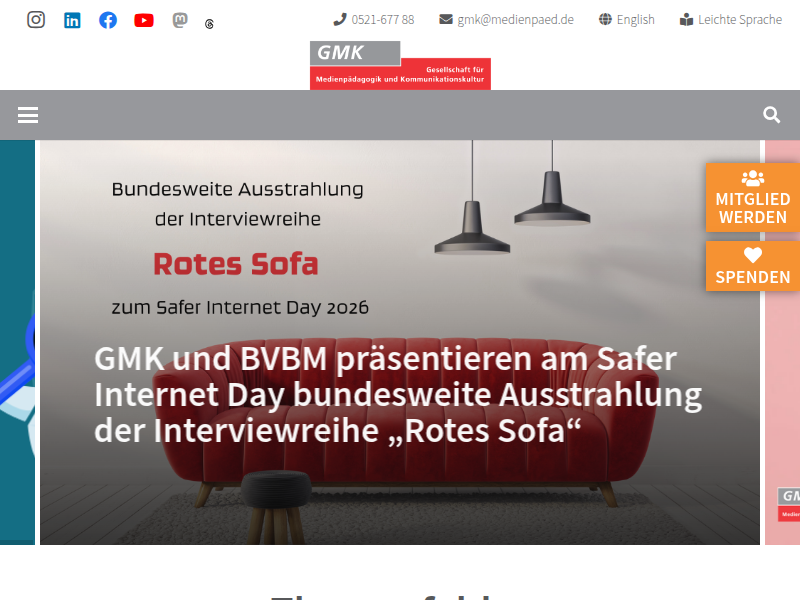Open the Instagram profile icon
Screen dimensions: 800x600
click(x=36, y=20)
